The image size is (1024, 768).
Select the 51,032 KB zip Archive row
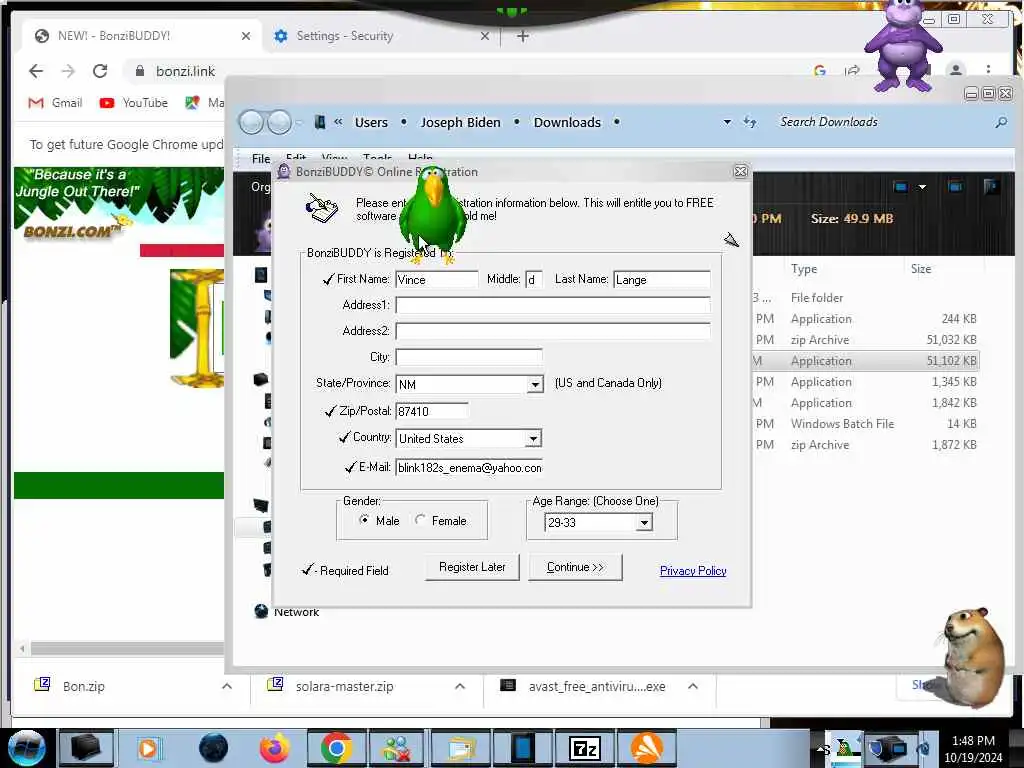coord(866,340)
